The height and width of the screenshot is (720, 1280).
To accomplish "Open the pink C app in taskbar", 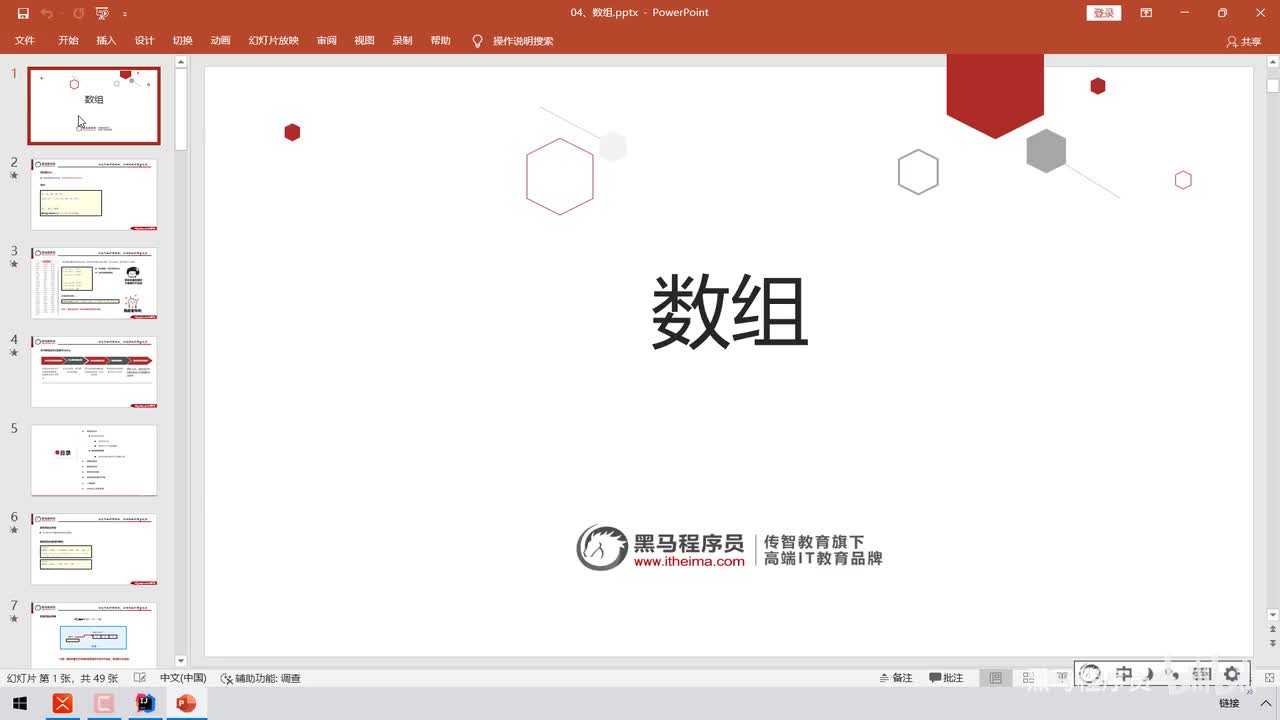I will pyautogui.click(x=103, y=704).
